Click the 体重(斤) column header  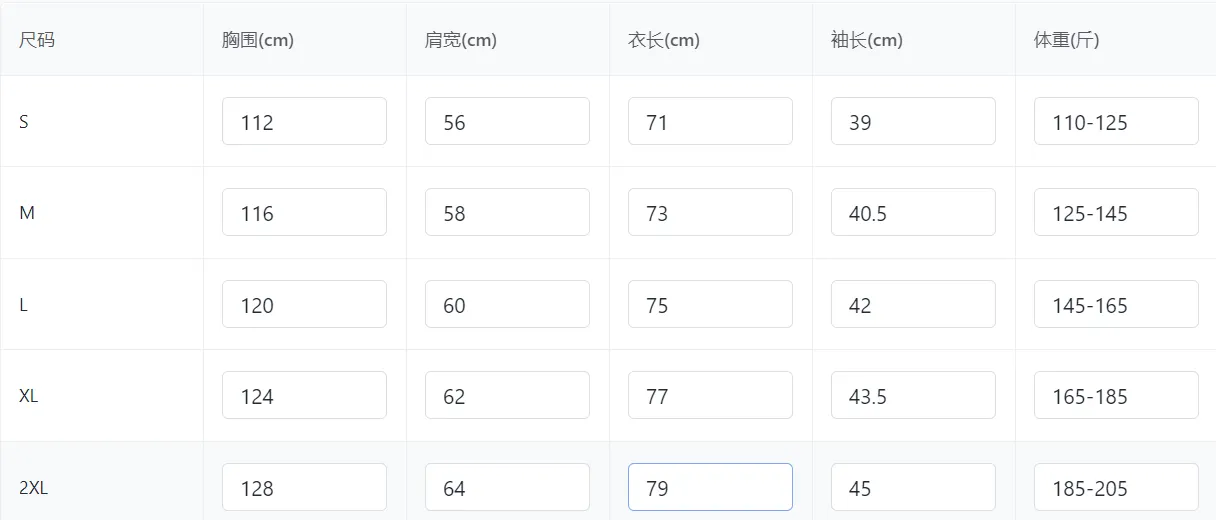tap(1066, 40)
